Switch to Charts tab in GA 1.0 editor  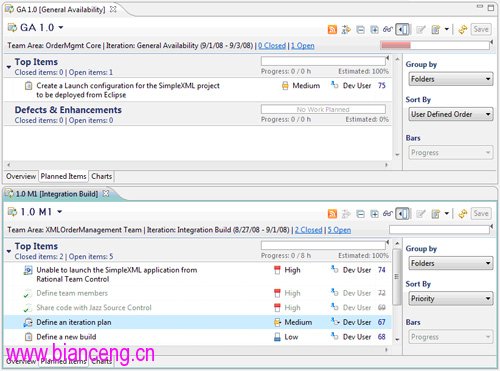[x=102, y=176]
